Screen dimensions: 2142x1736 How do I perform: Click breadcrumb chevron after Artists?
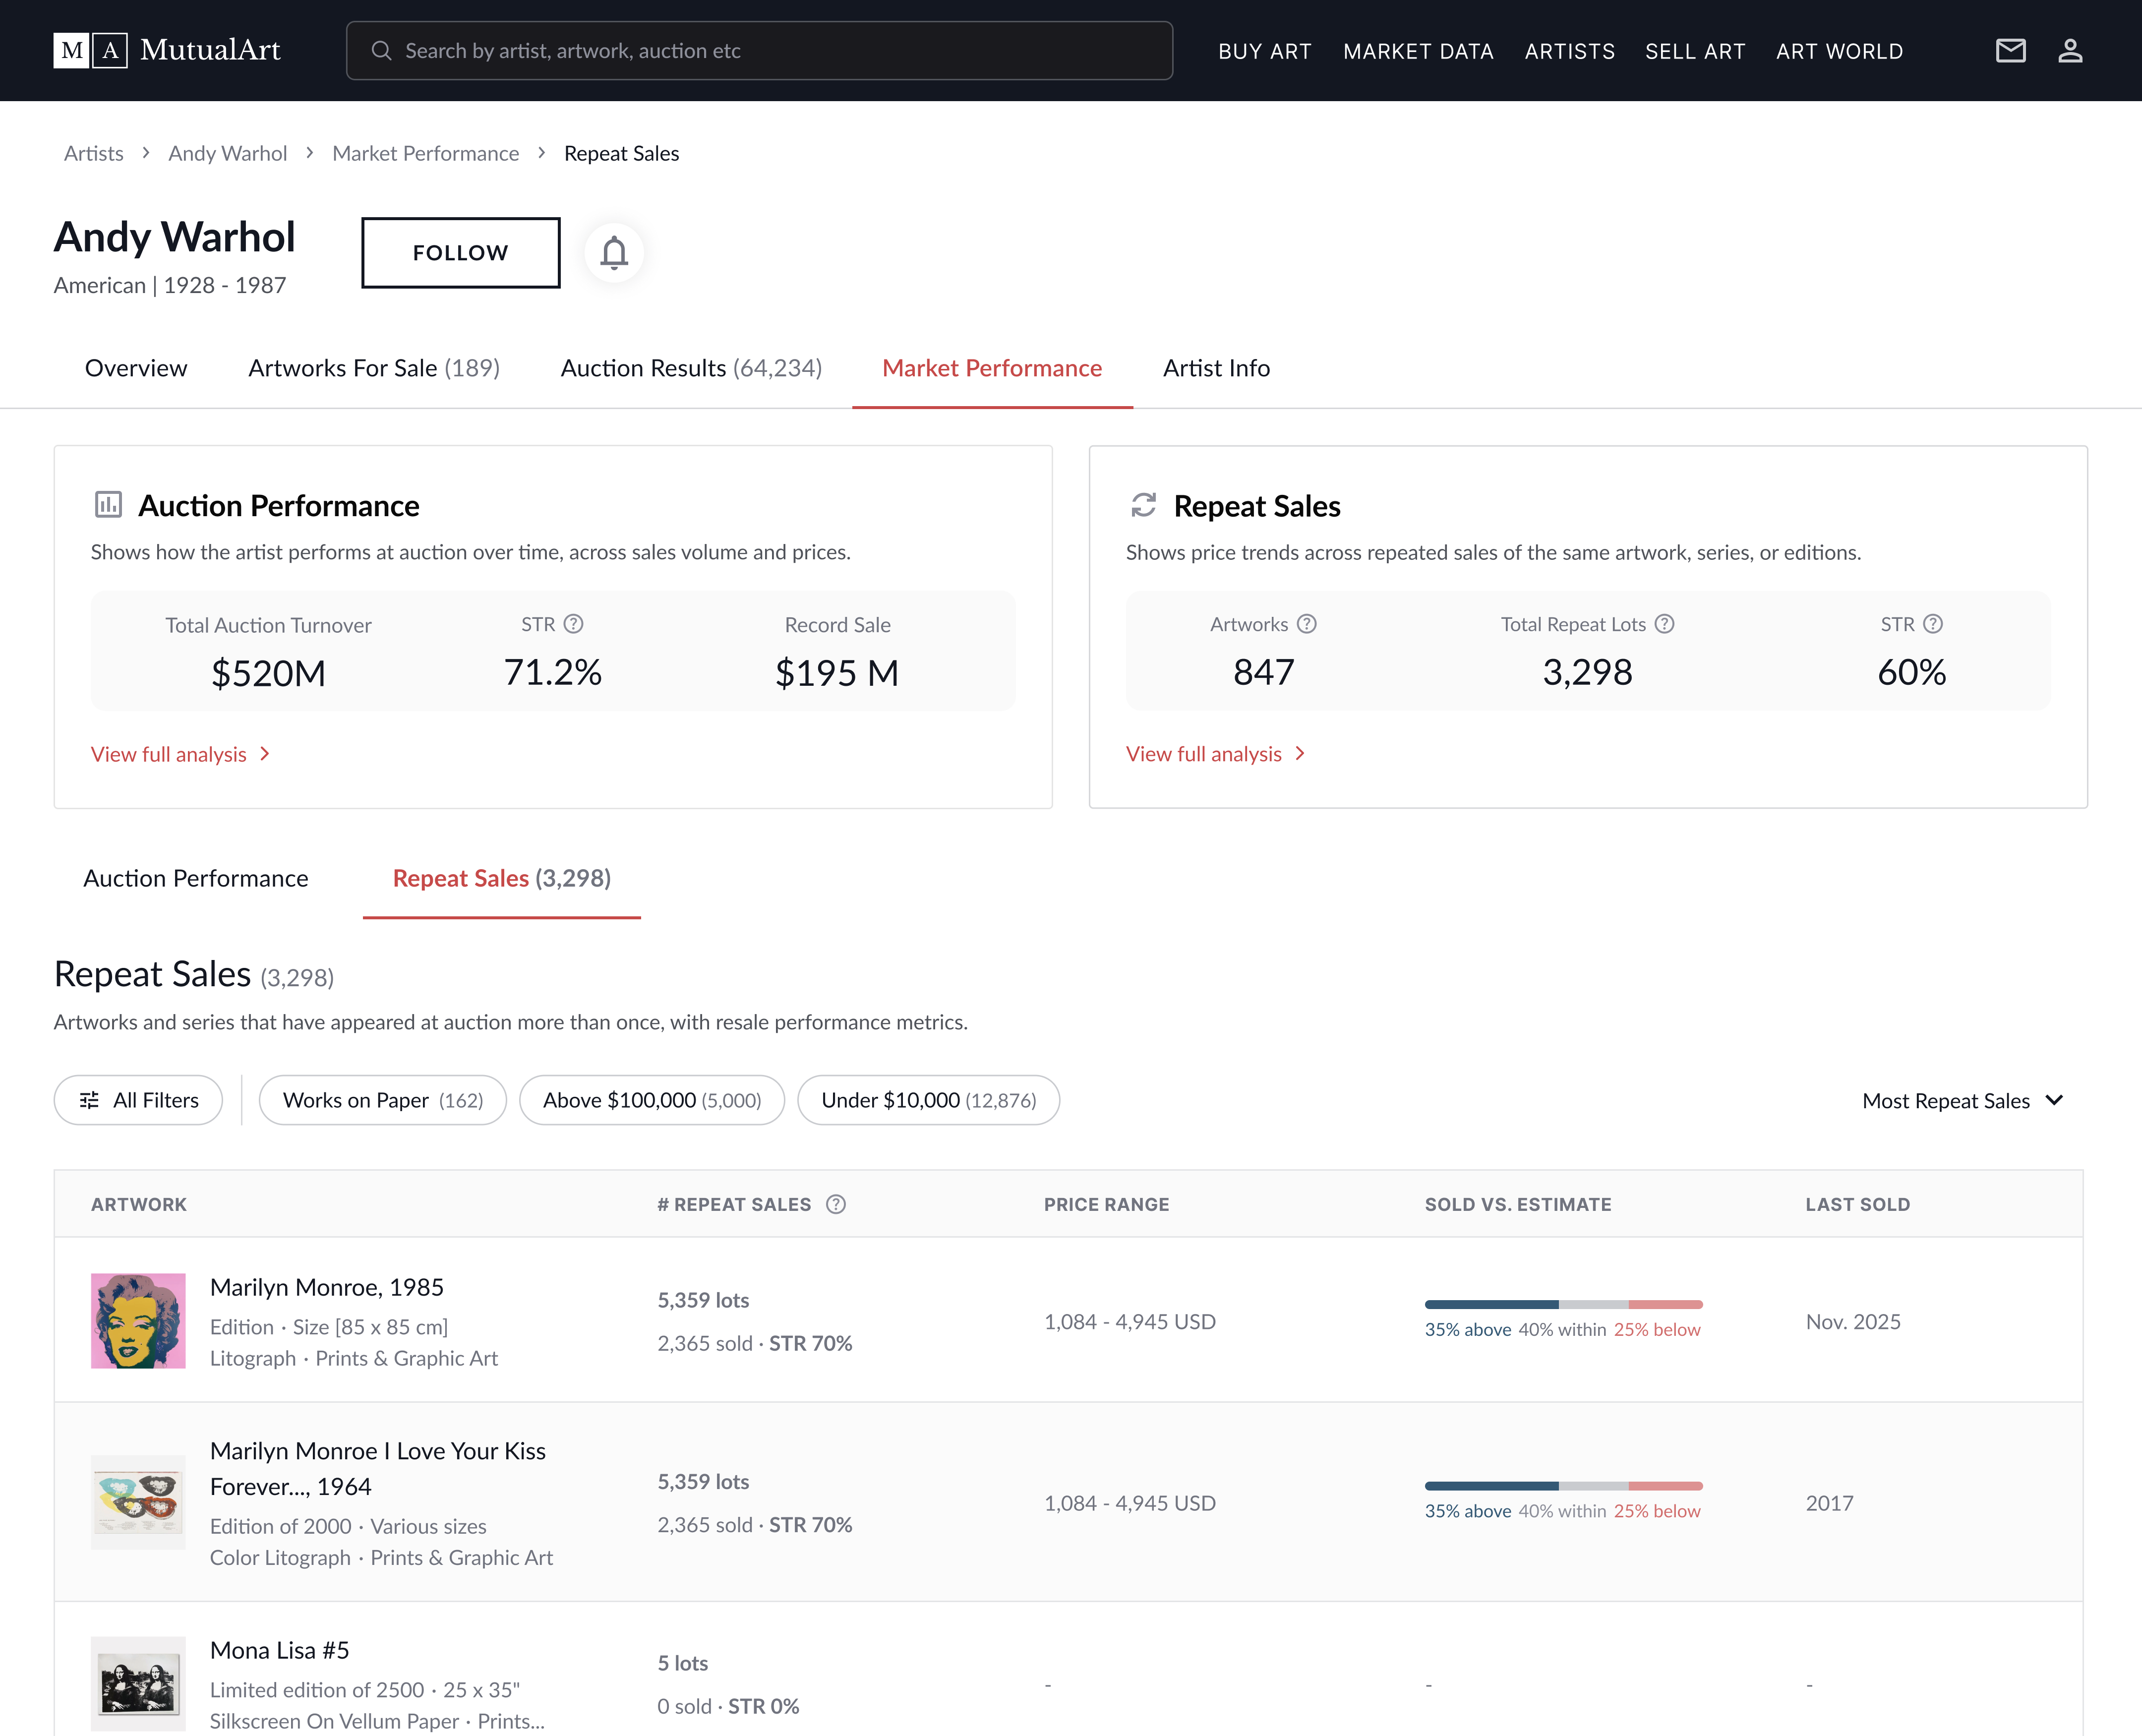point(146,153)
